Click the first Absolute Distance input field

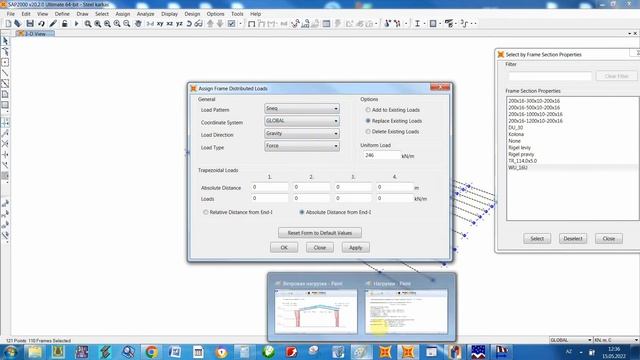pos(269,187)
